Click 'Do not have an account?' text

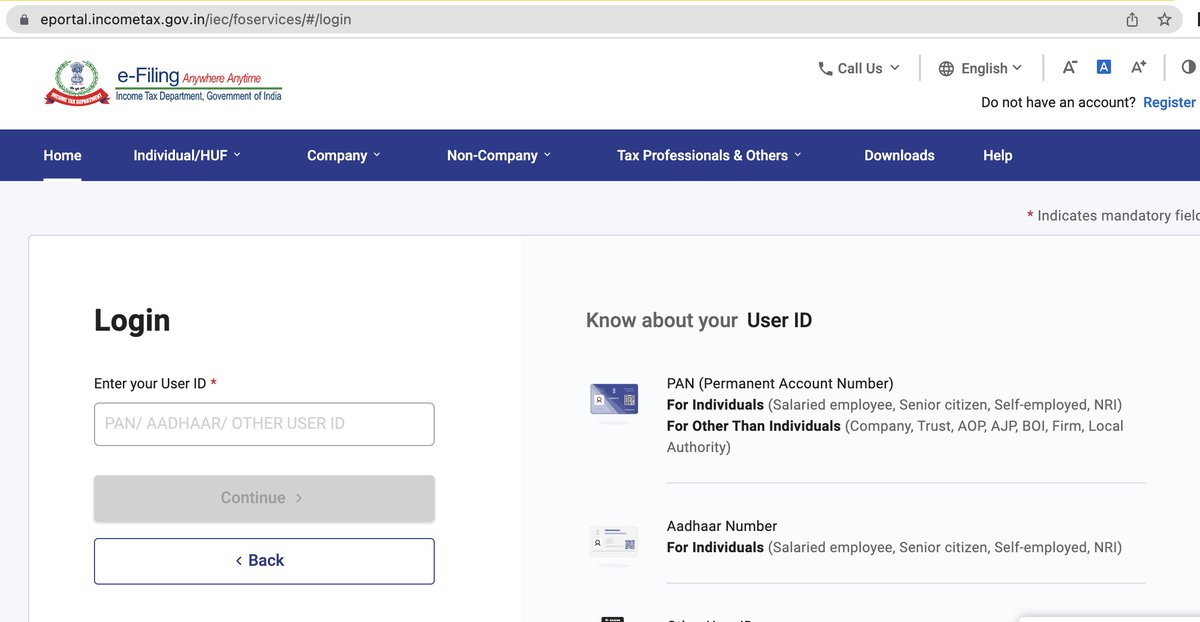coord(1058,102)
